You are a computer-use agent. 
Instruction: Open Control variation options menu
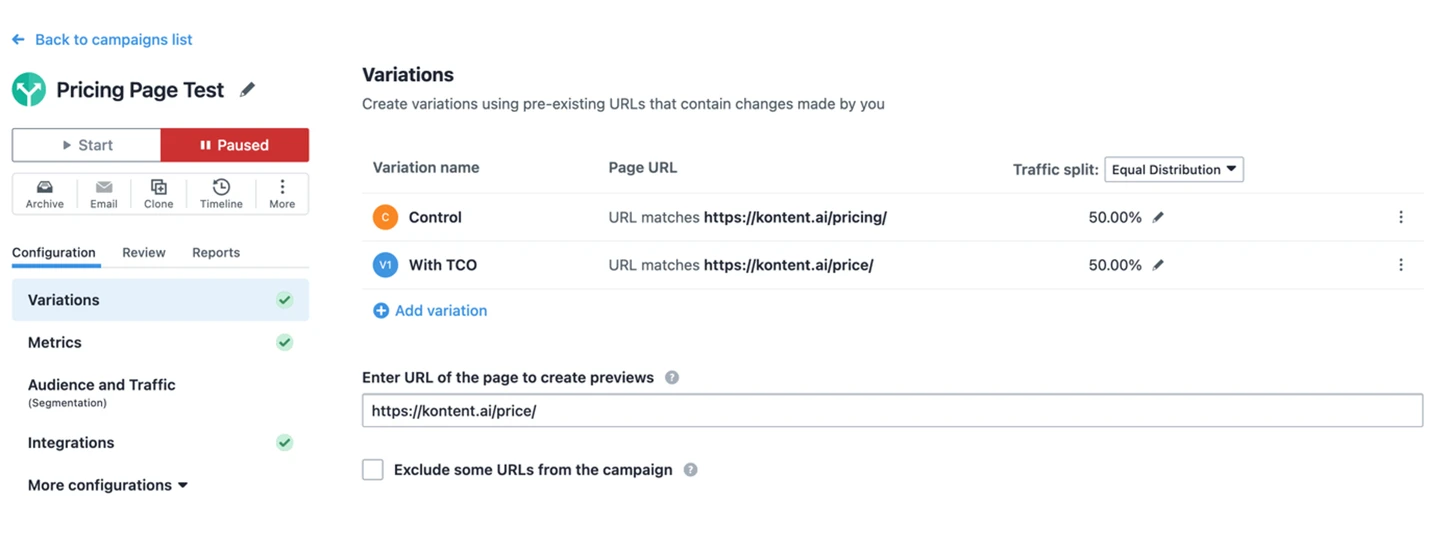tap(1400, 217)
